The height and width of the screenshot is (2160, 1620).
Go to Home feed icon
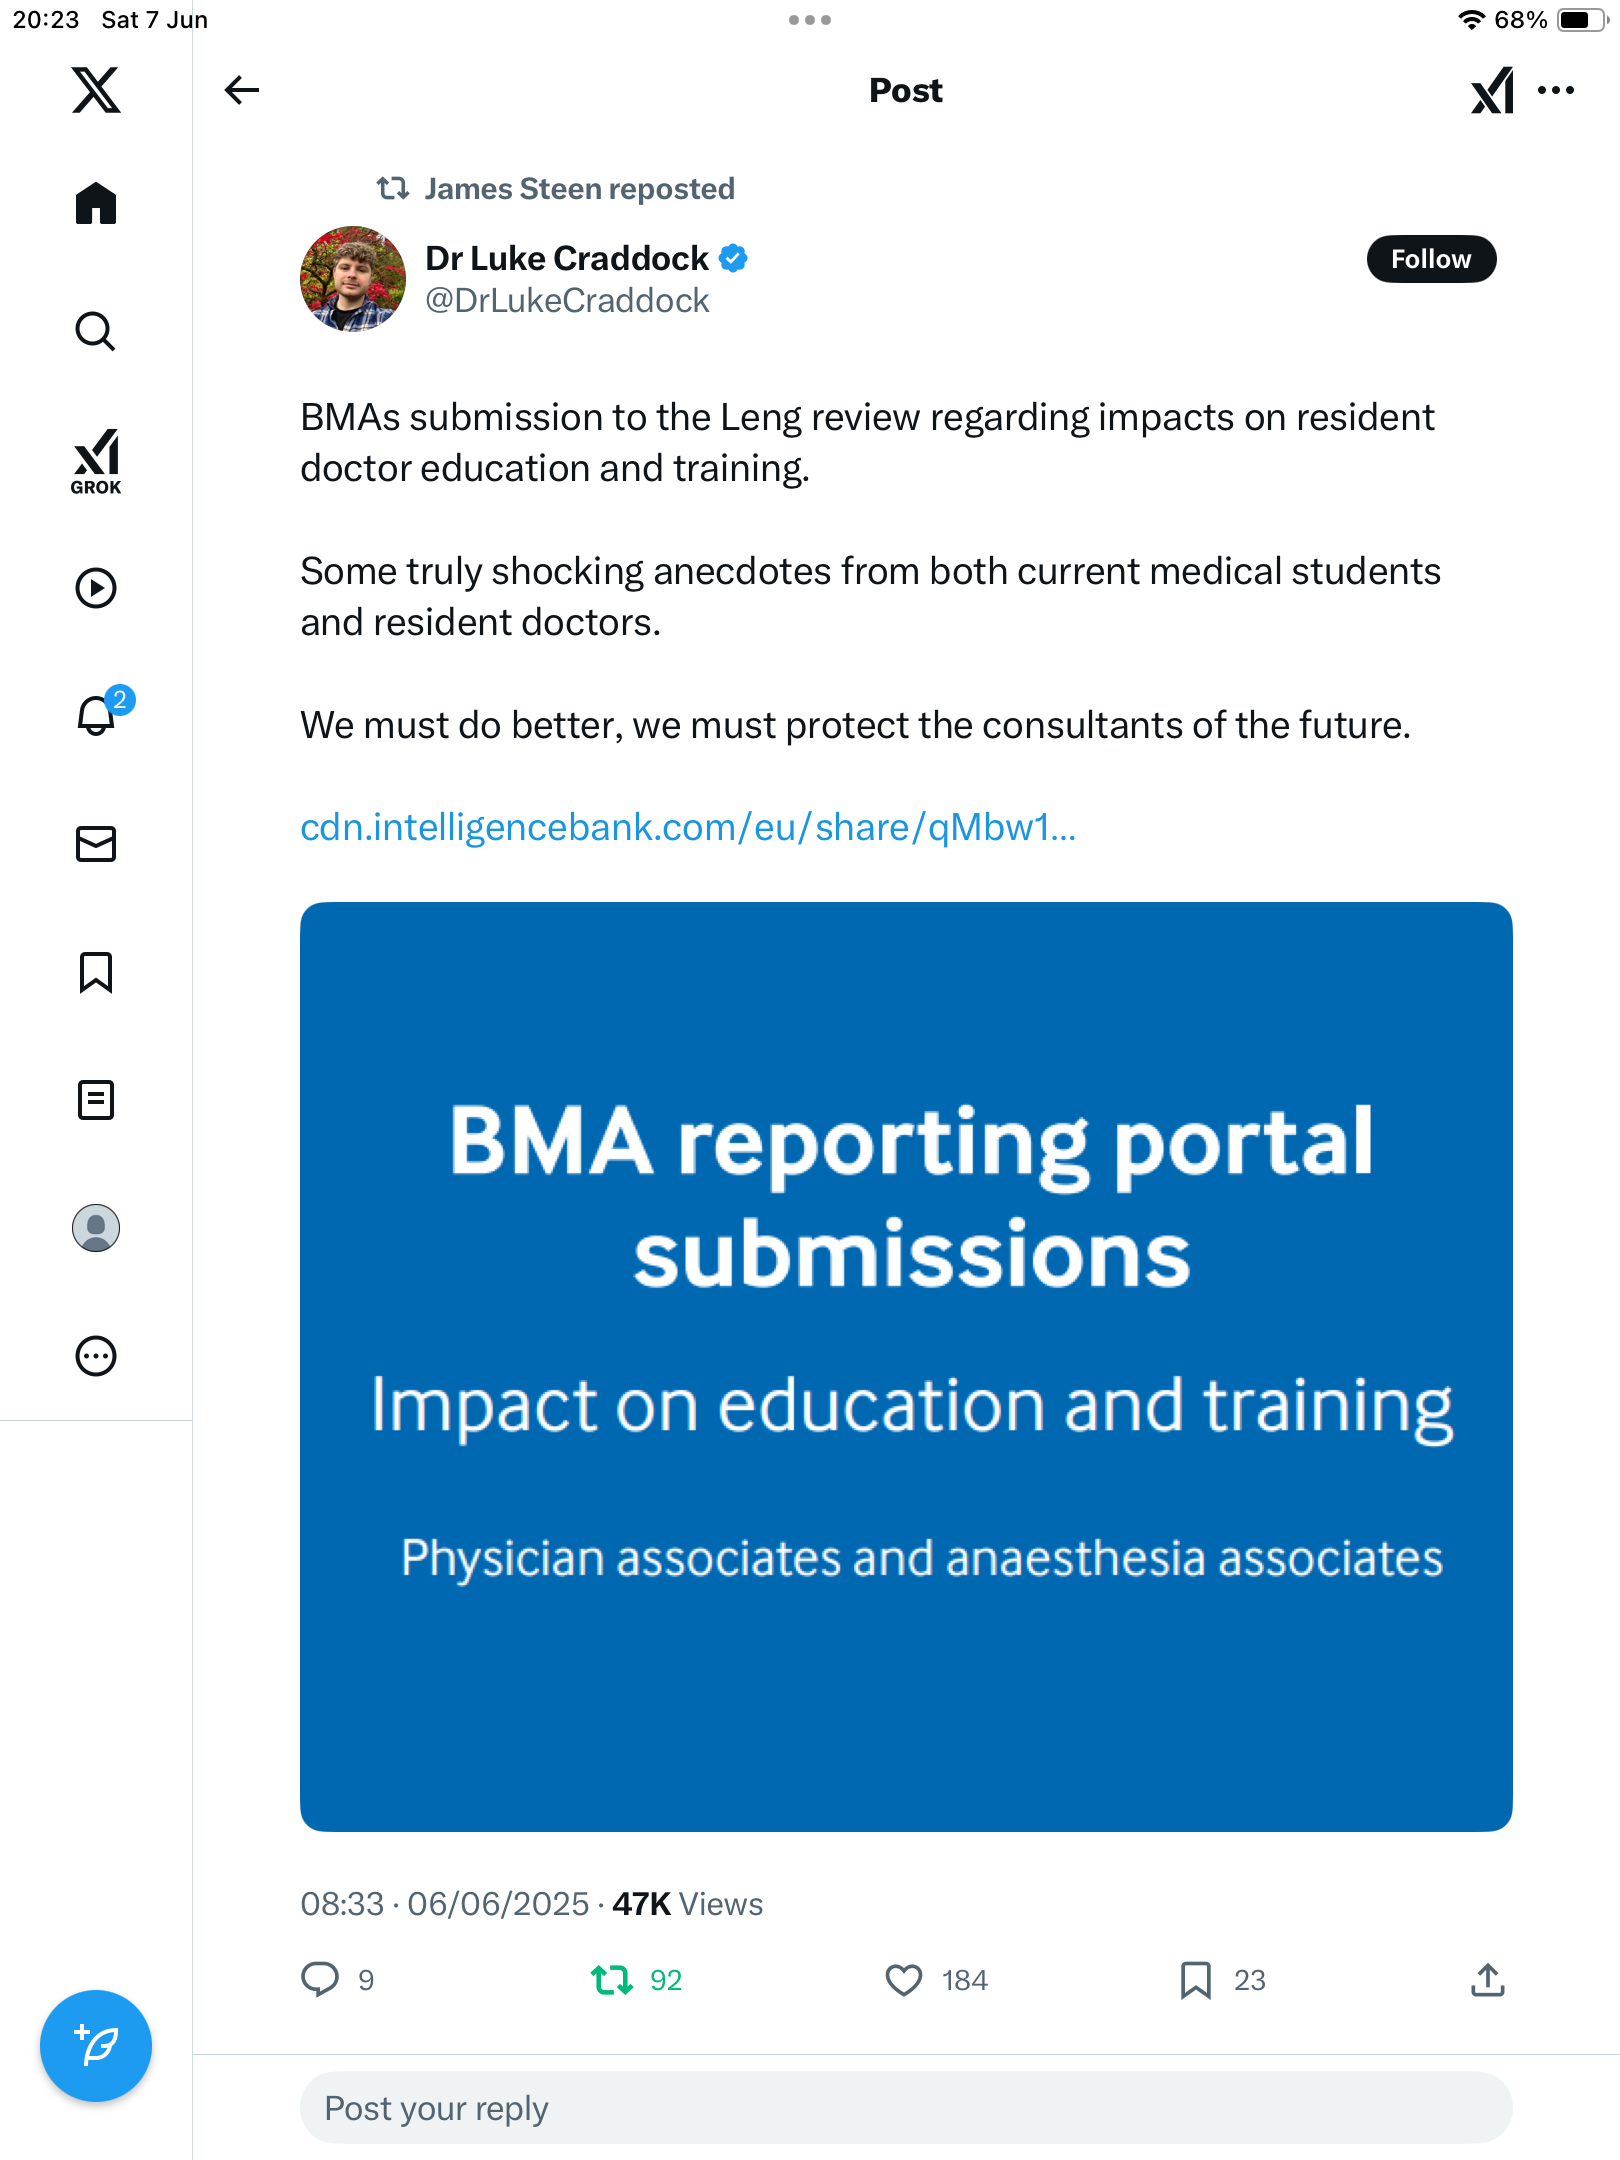tap(96, 203)
